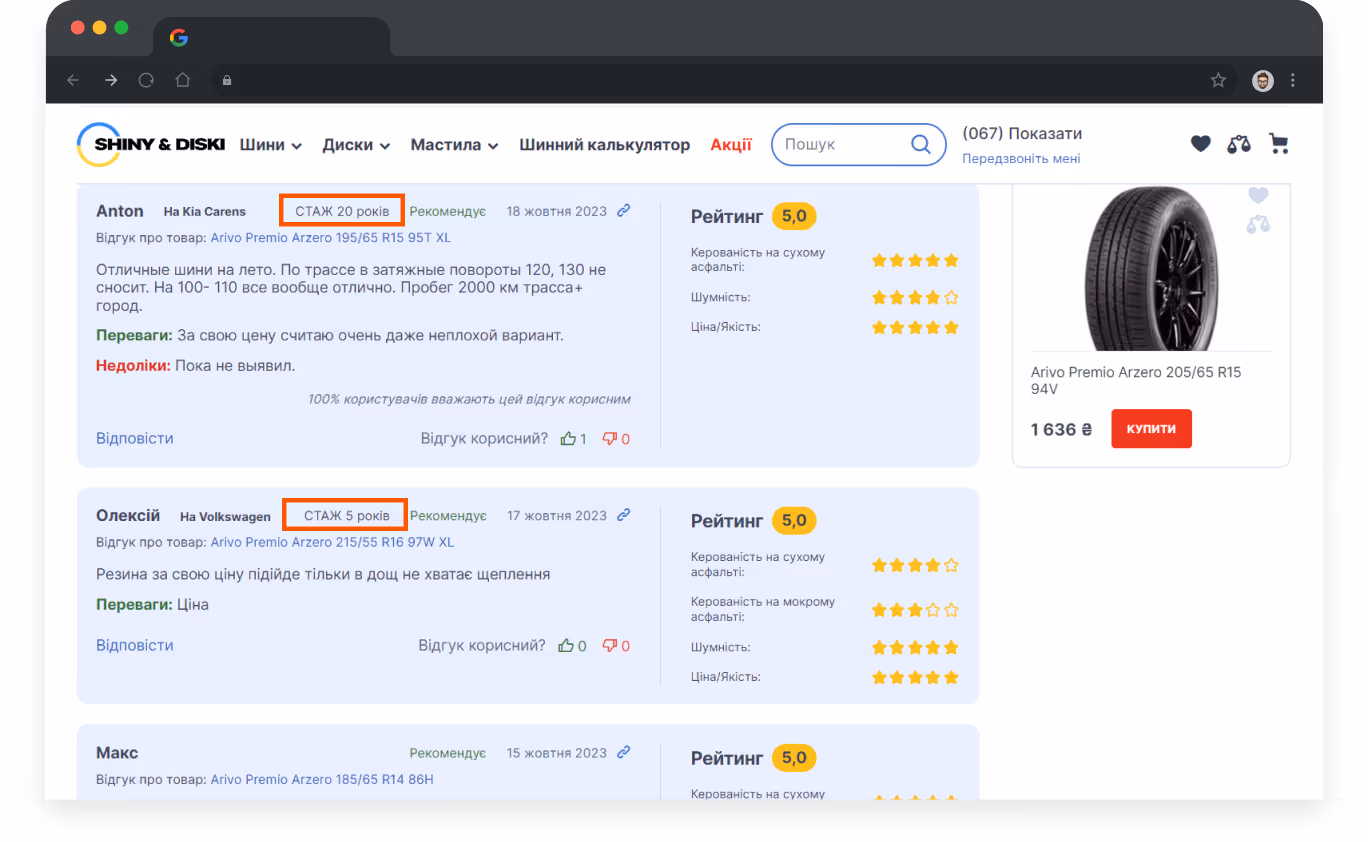Click the СТАЖ 5 років badge
This screenshot has height=842, width=1368.
343,516
